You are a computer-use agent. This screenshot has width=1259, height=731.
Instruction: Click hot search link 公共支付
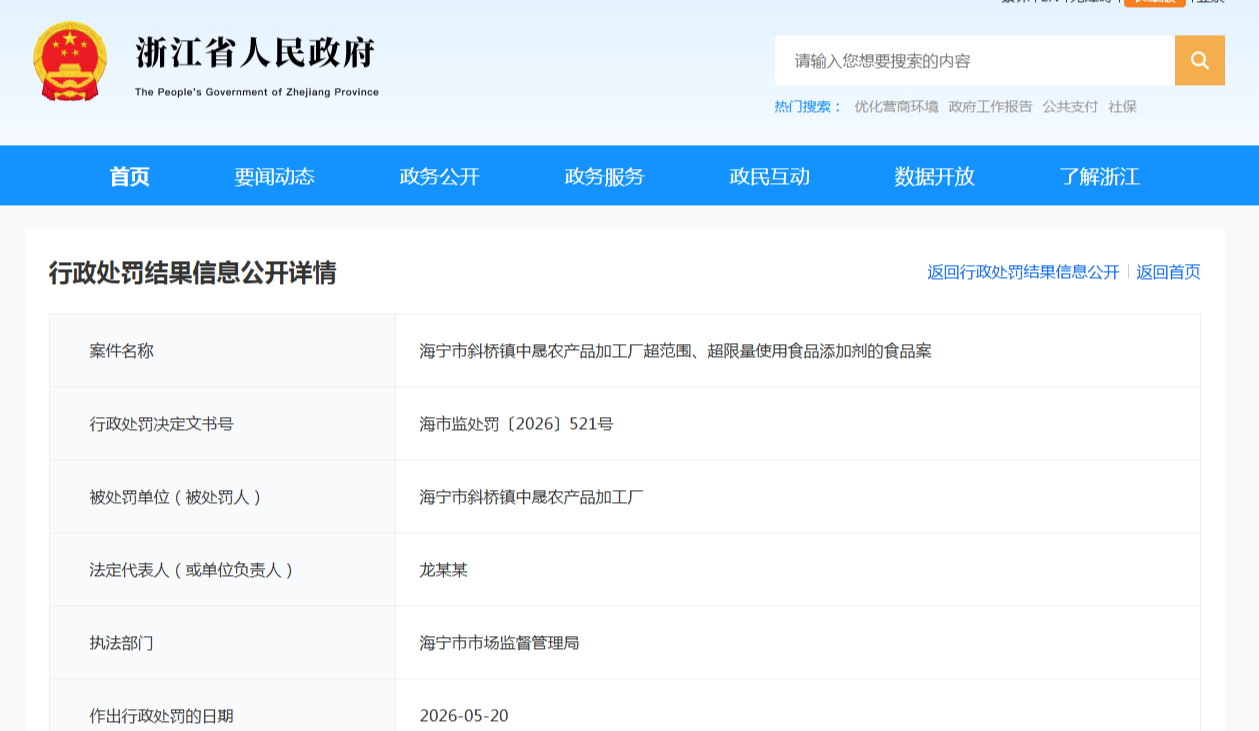click(x=1070, y=107)
